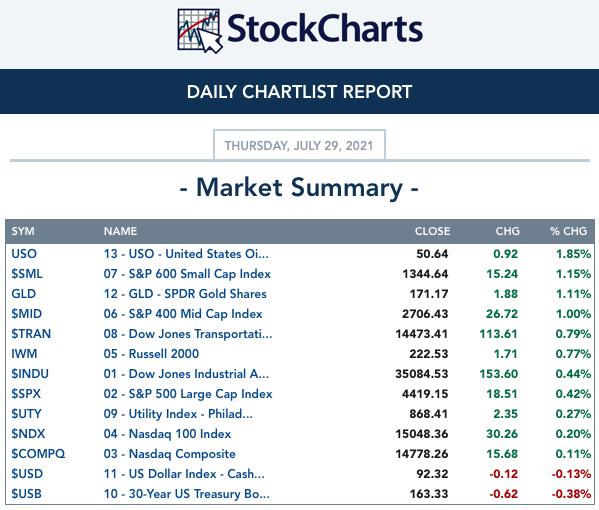Screen dimensions: 599x510
Task: Open 30-Year US Treasury Bond link
Action: click(186, 494)
